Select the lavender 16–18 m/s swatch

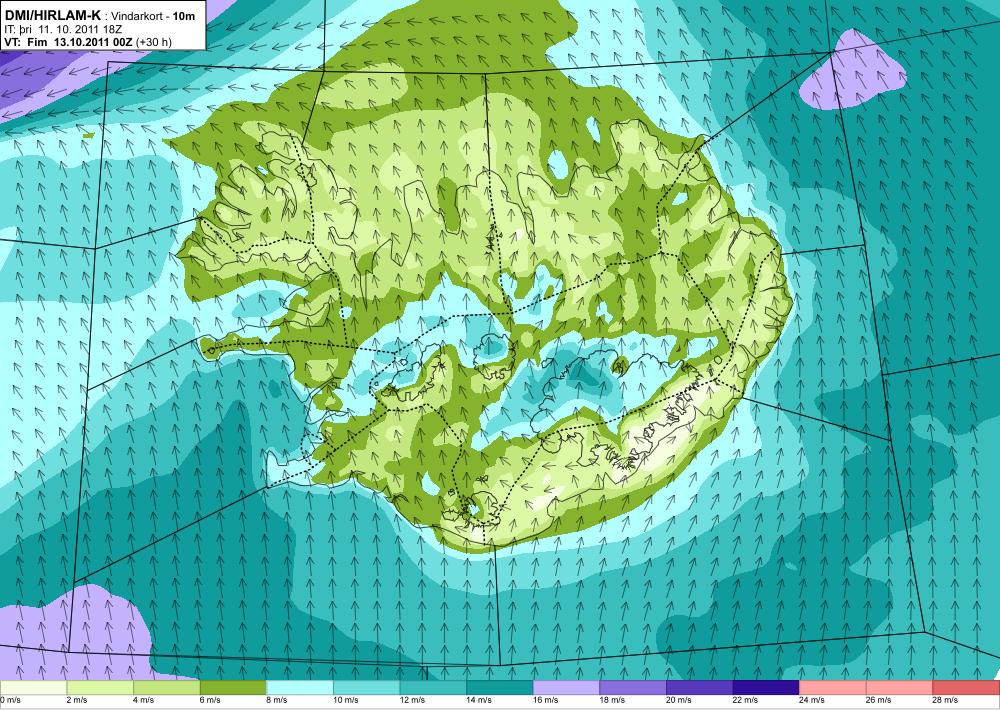pyautogui.click(x=566, y=688)
